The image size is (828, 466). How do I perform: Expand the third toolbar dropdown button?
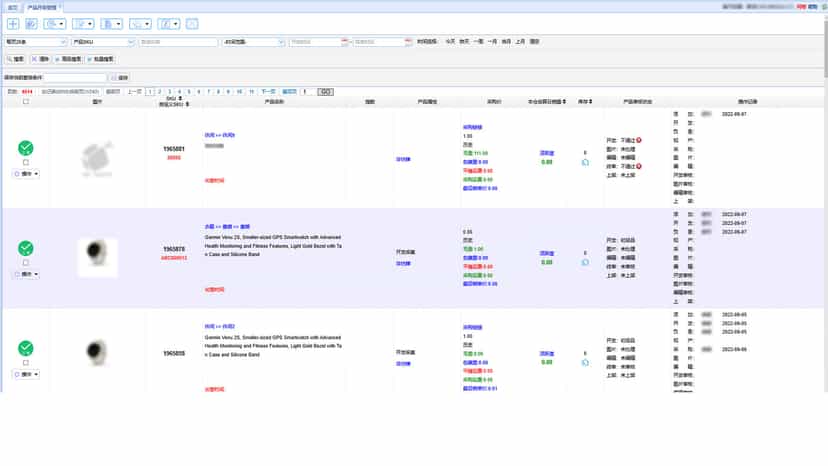coord(54,24)
